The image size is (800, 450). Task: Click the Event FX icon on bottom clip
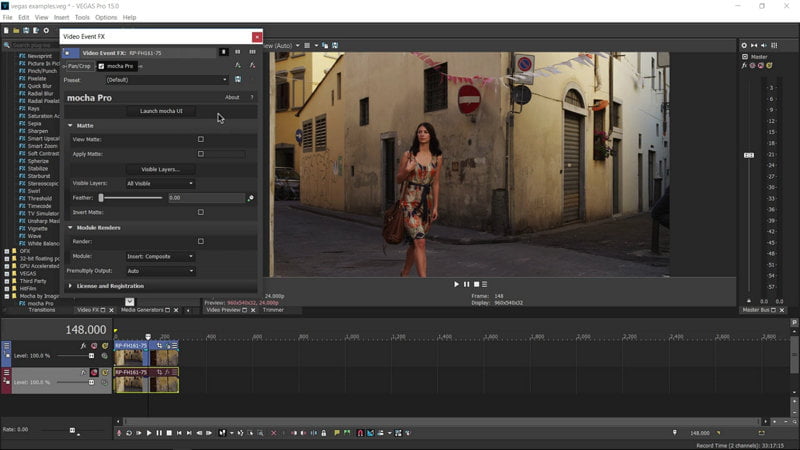coord(167,372)
